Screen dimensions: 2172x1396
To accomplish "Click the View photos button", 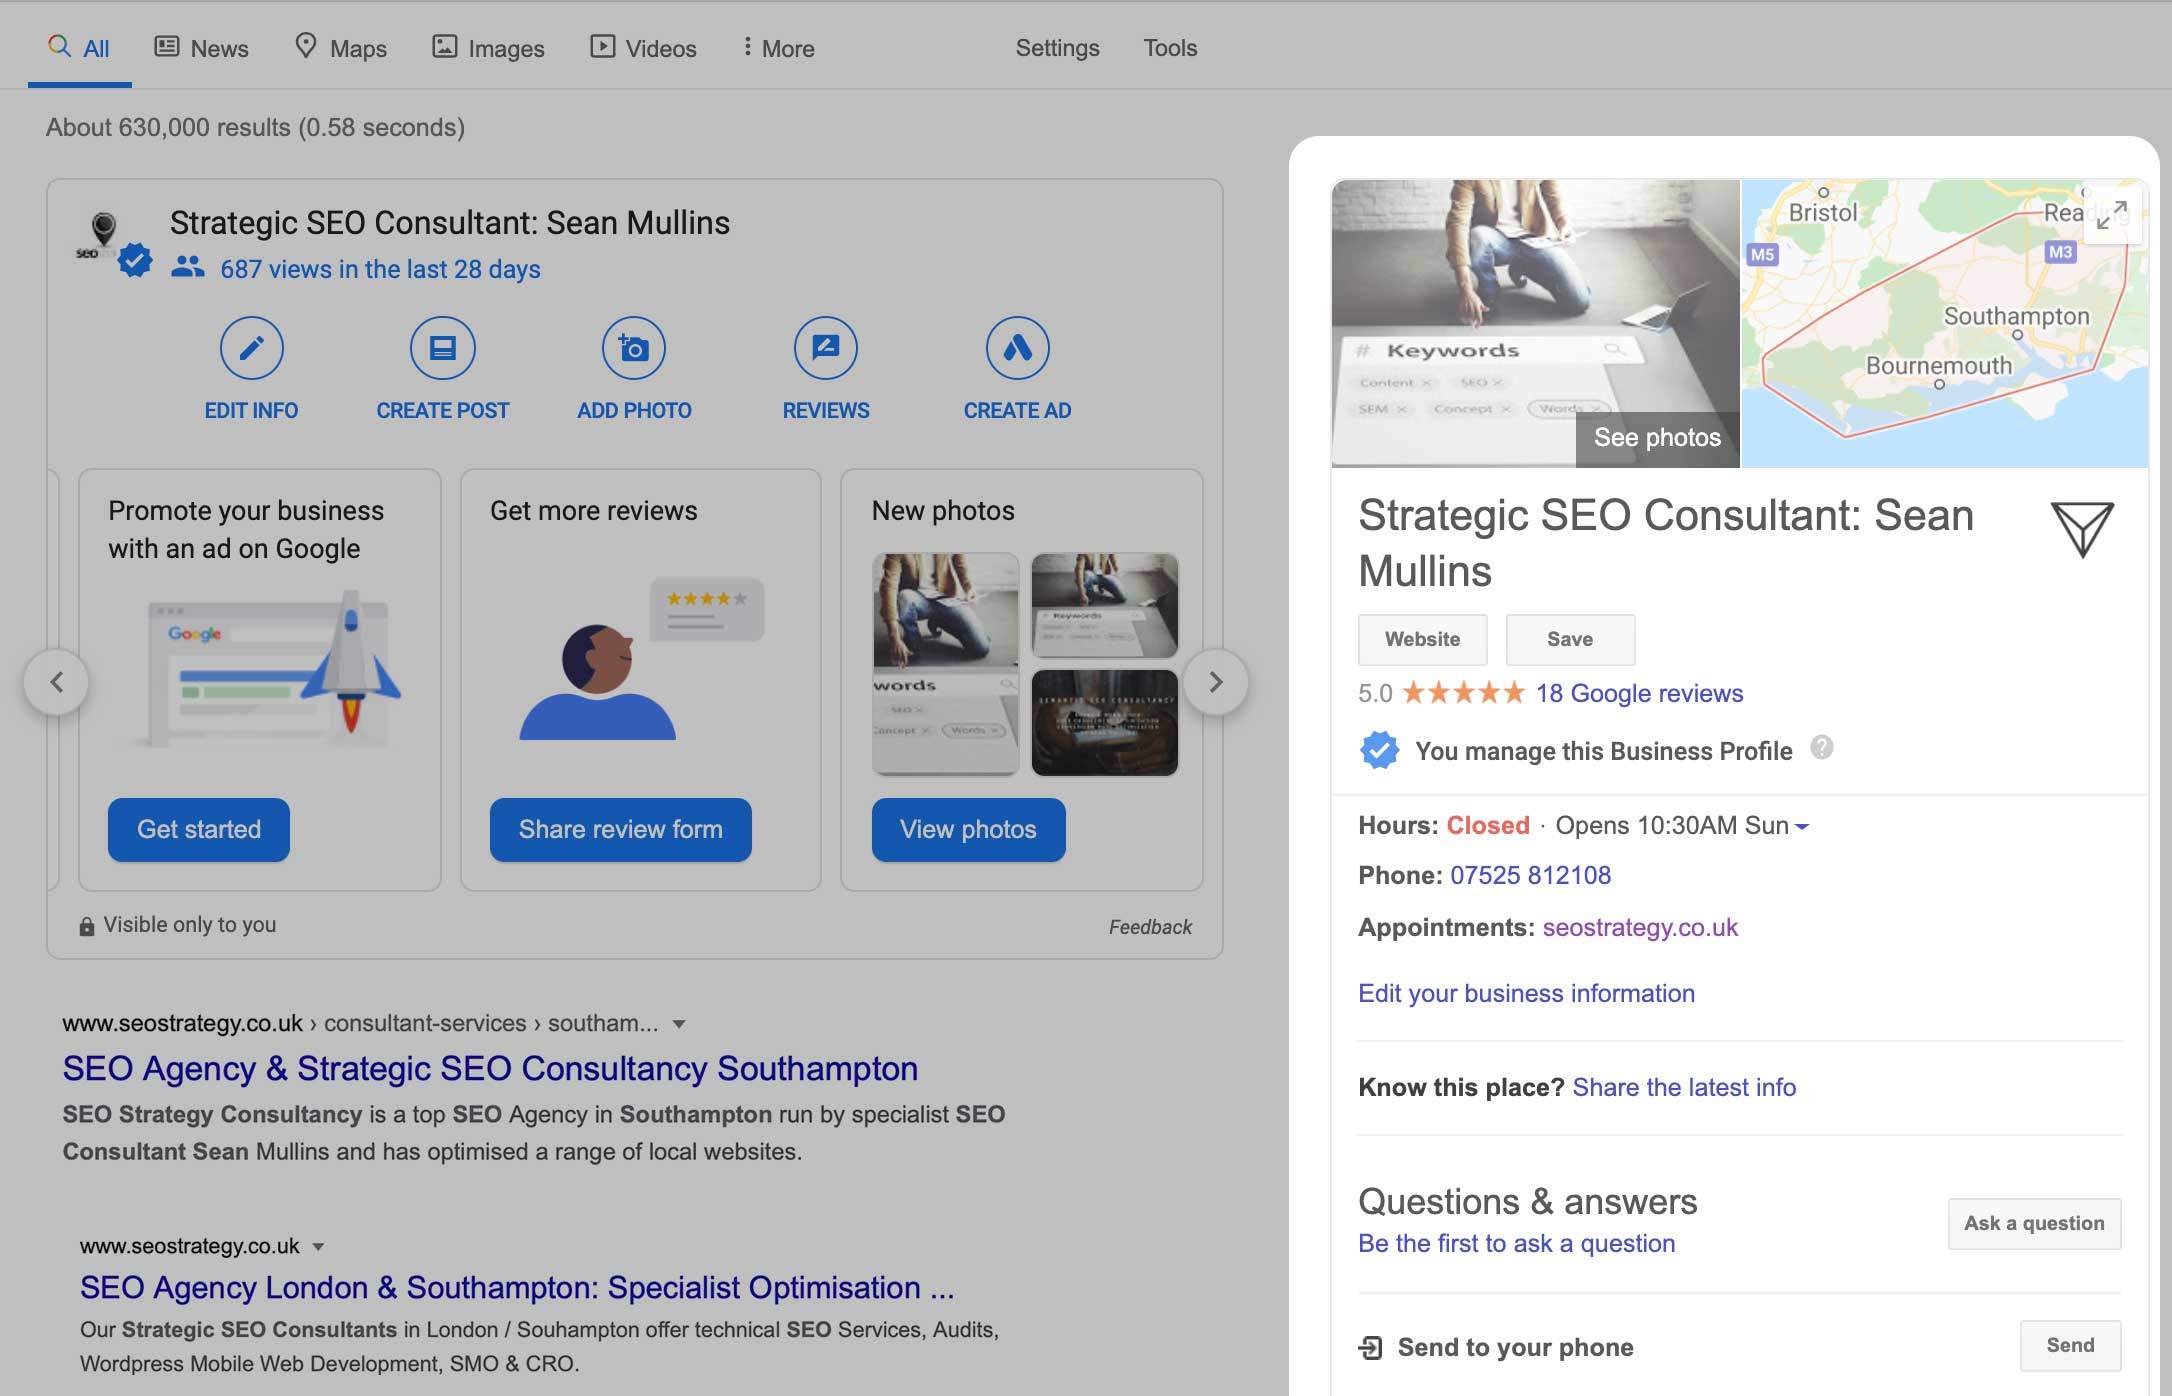I will (968, 829).
